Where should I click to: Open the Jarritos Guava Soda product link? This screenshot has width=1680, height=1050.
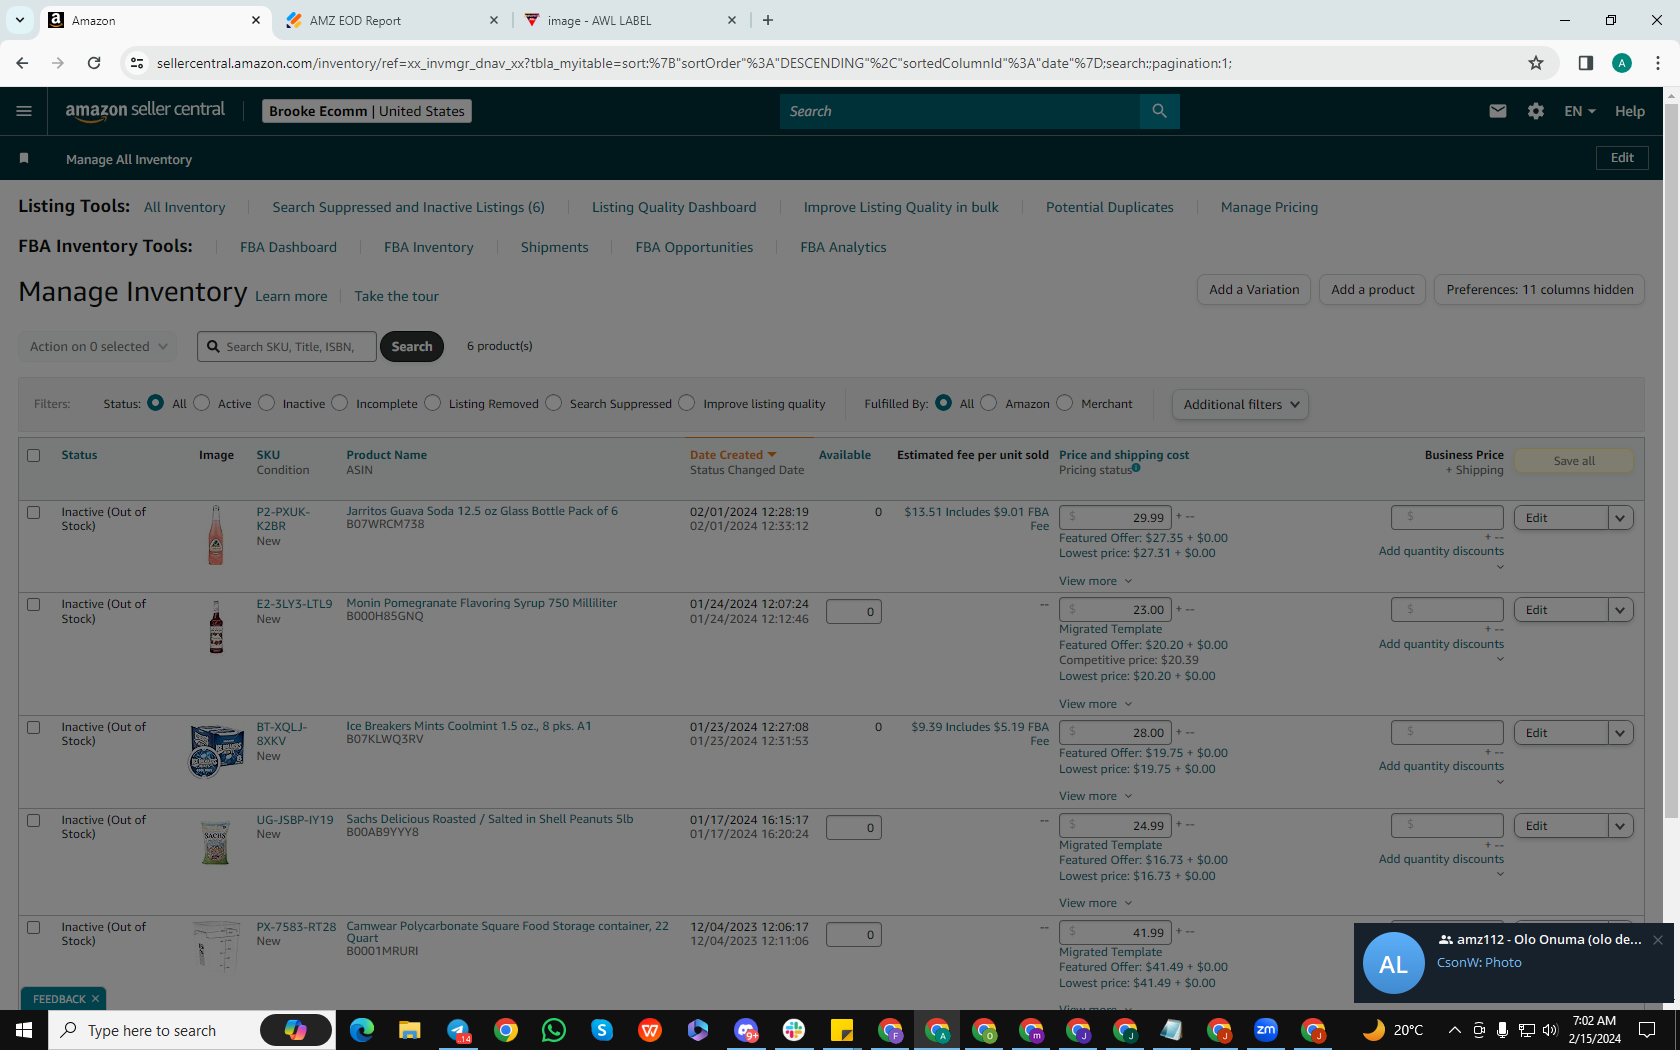coord(482,511)
